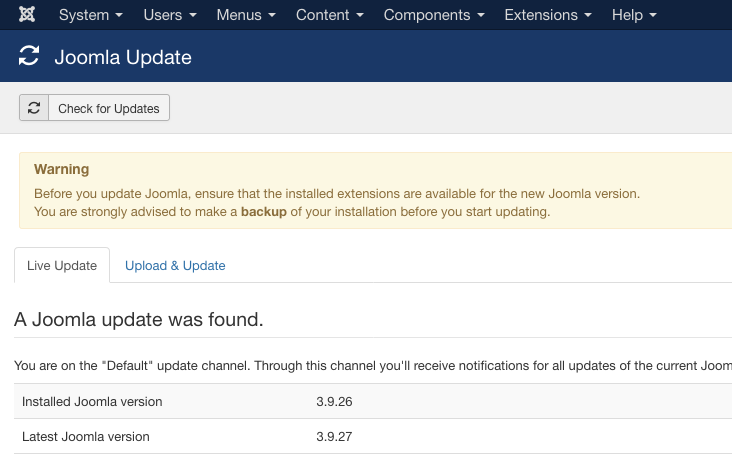Screen dimensions: 732x454
Task: Open the Users menu
Action: coord(170,15)
